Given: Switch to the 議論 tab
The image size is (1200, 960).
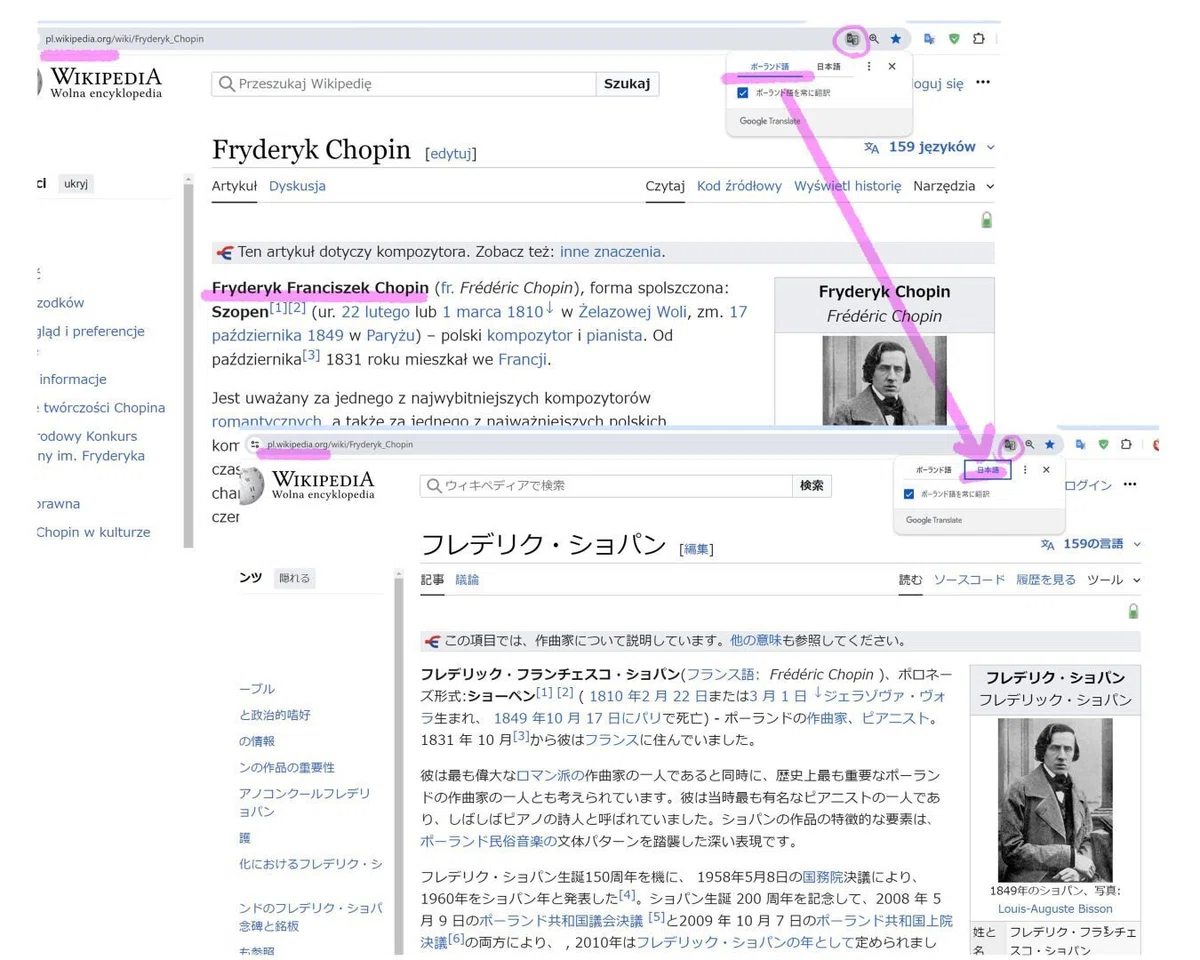Looking at the screenshot, I should point(467,580).
